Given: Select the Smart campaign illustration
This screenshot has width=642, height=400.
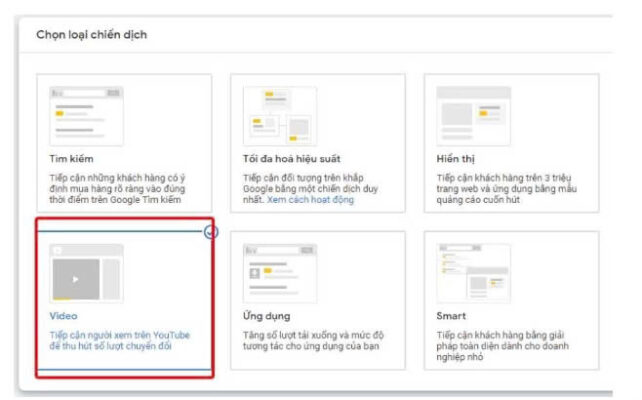Looking at the screenshot, I should [474, 273].
